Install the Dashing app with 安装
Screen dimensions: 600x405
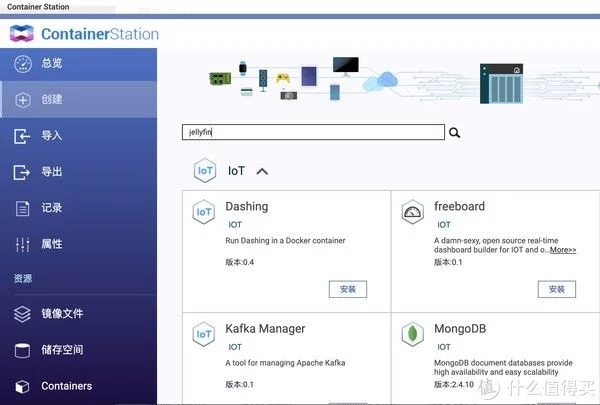click(x=348, y=289)
